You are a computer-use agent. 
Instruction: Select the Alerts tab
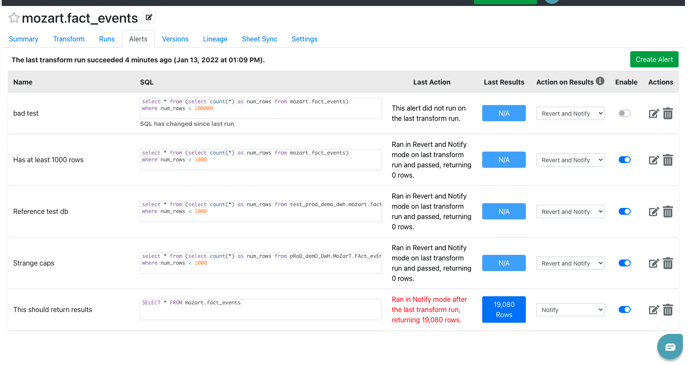pos(138,39)
